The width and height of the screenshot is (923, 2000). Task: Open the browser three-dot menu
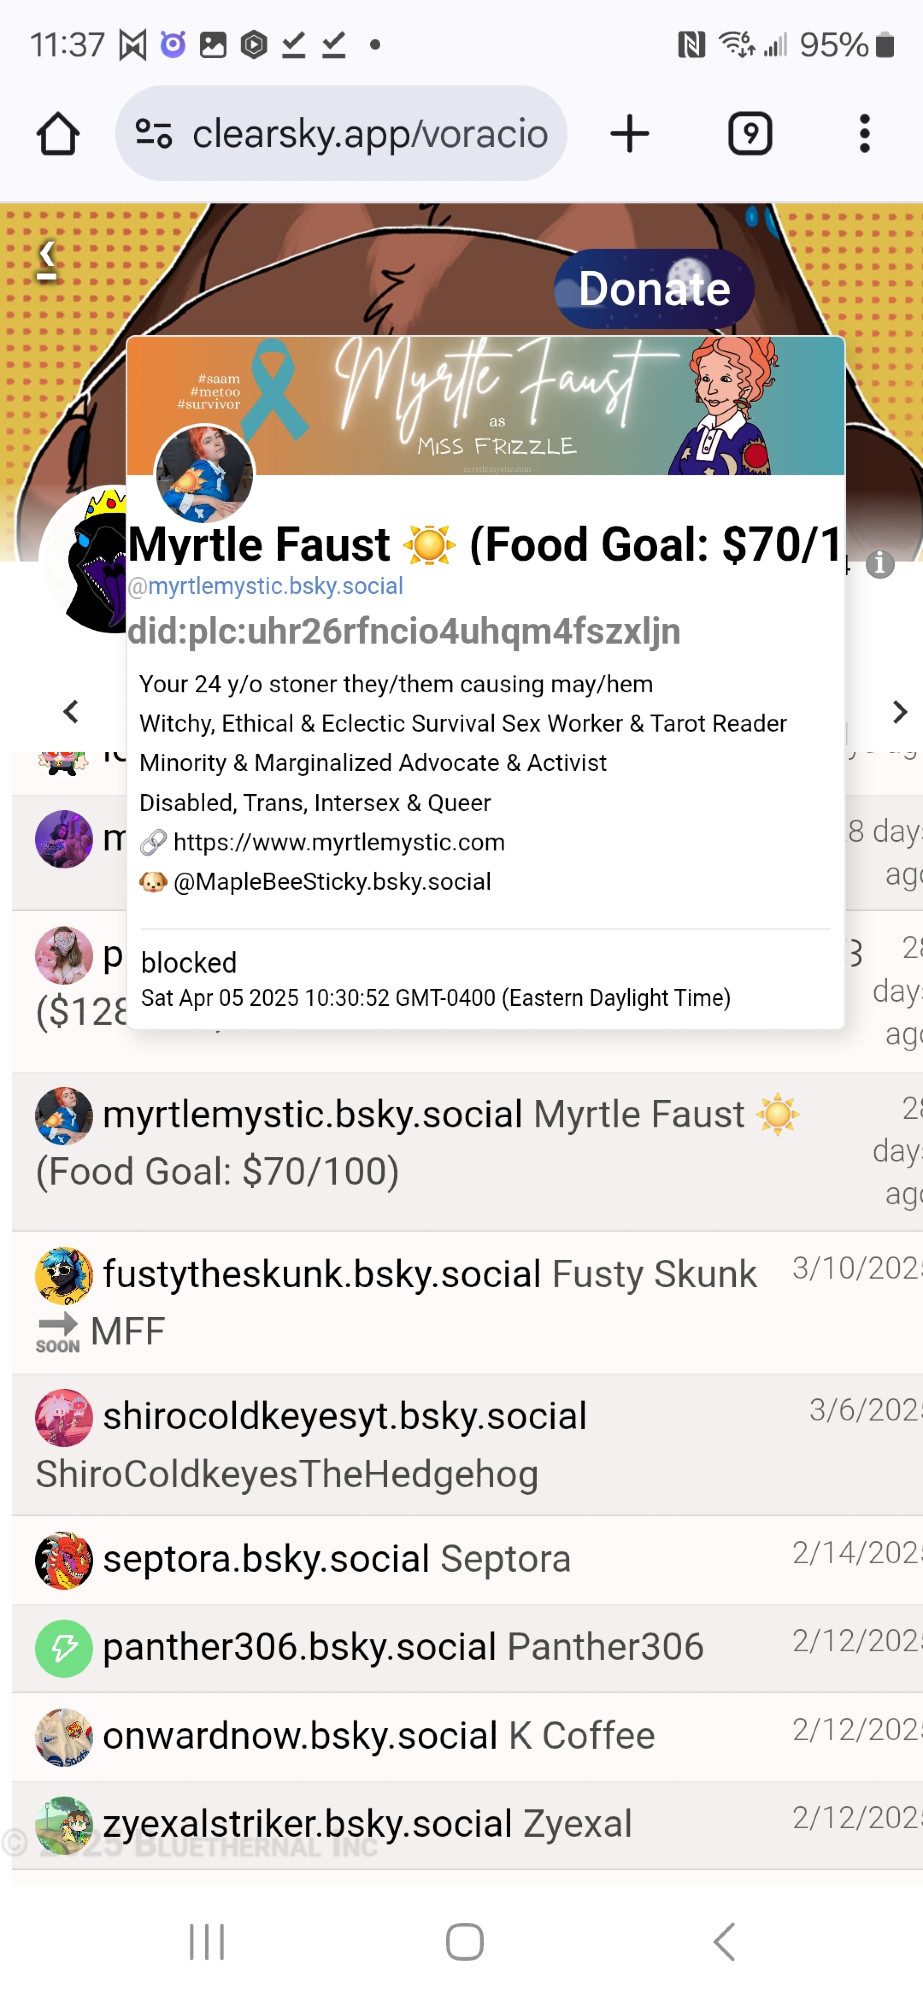865,133
